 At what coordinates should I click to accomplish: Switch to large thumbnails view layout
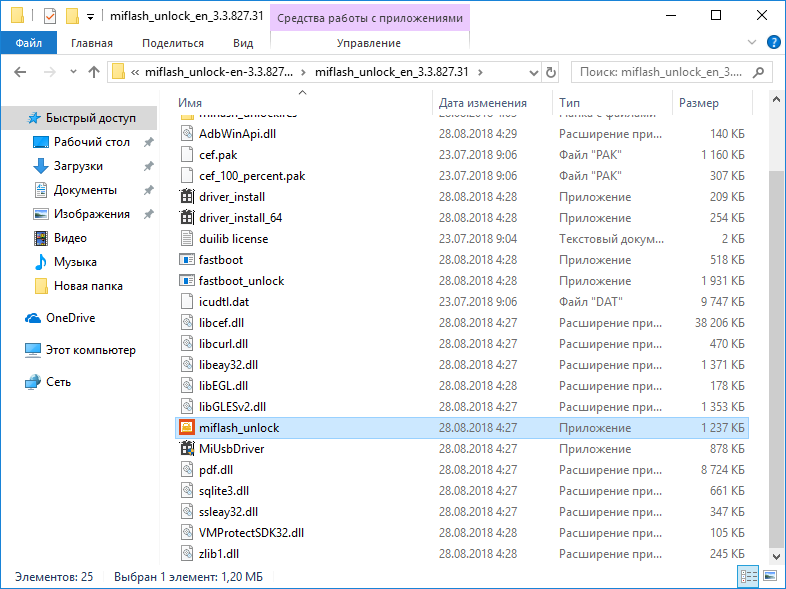(770, 576)
